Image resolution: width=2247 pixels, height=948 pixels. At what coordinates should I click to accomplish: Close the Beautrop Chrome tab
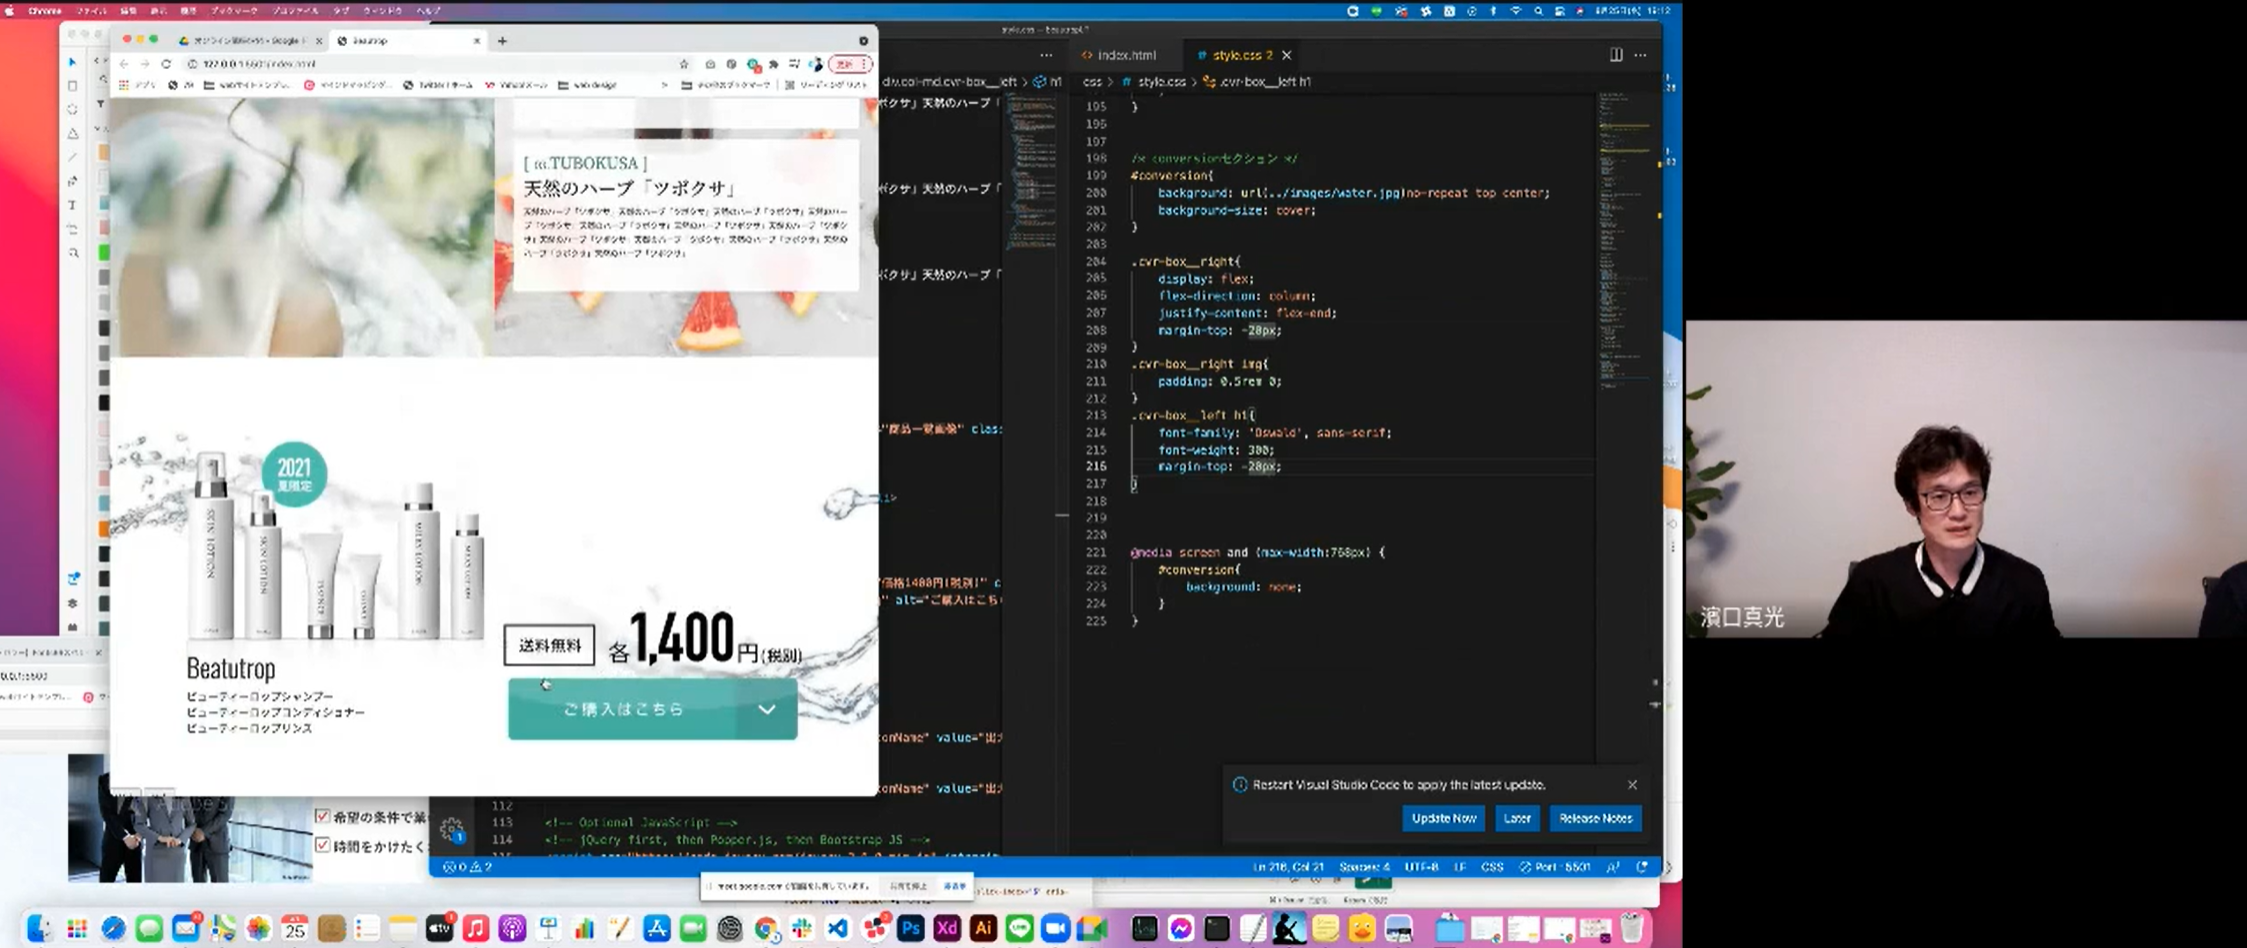tap(477, 41)
